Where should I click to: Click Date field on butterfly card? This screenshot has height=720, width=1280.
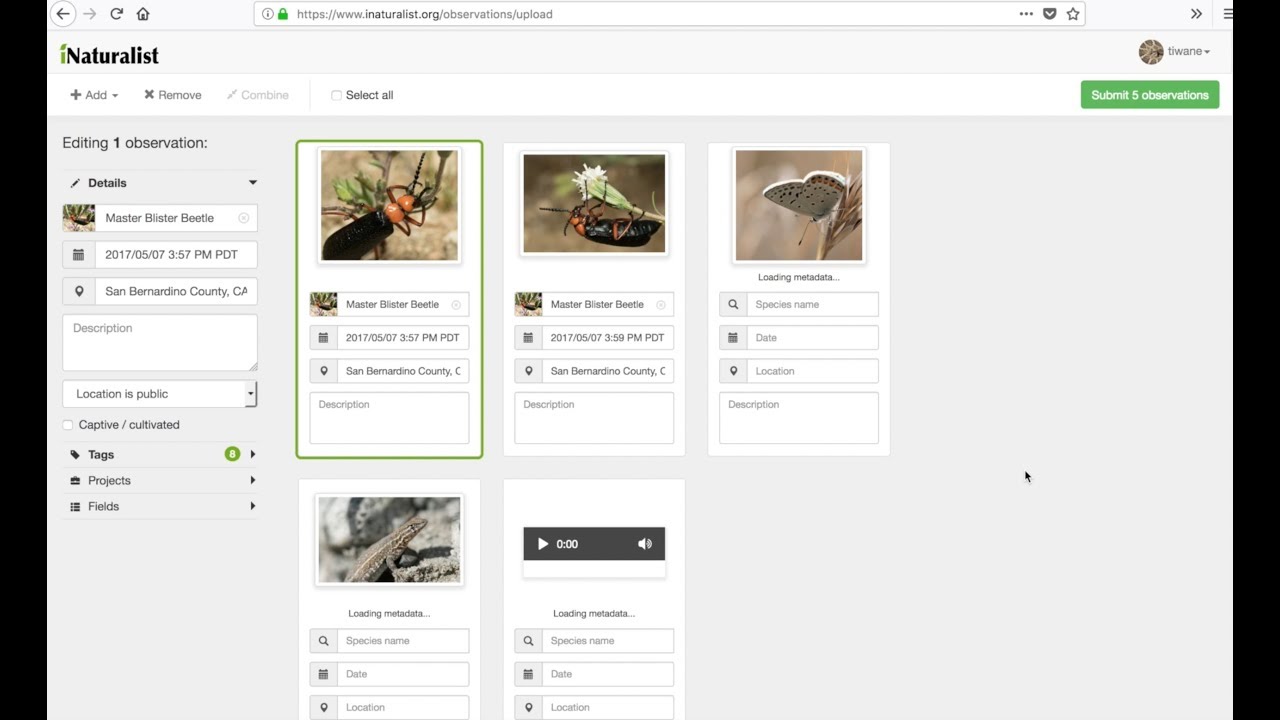click(x=812, y=338)
